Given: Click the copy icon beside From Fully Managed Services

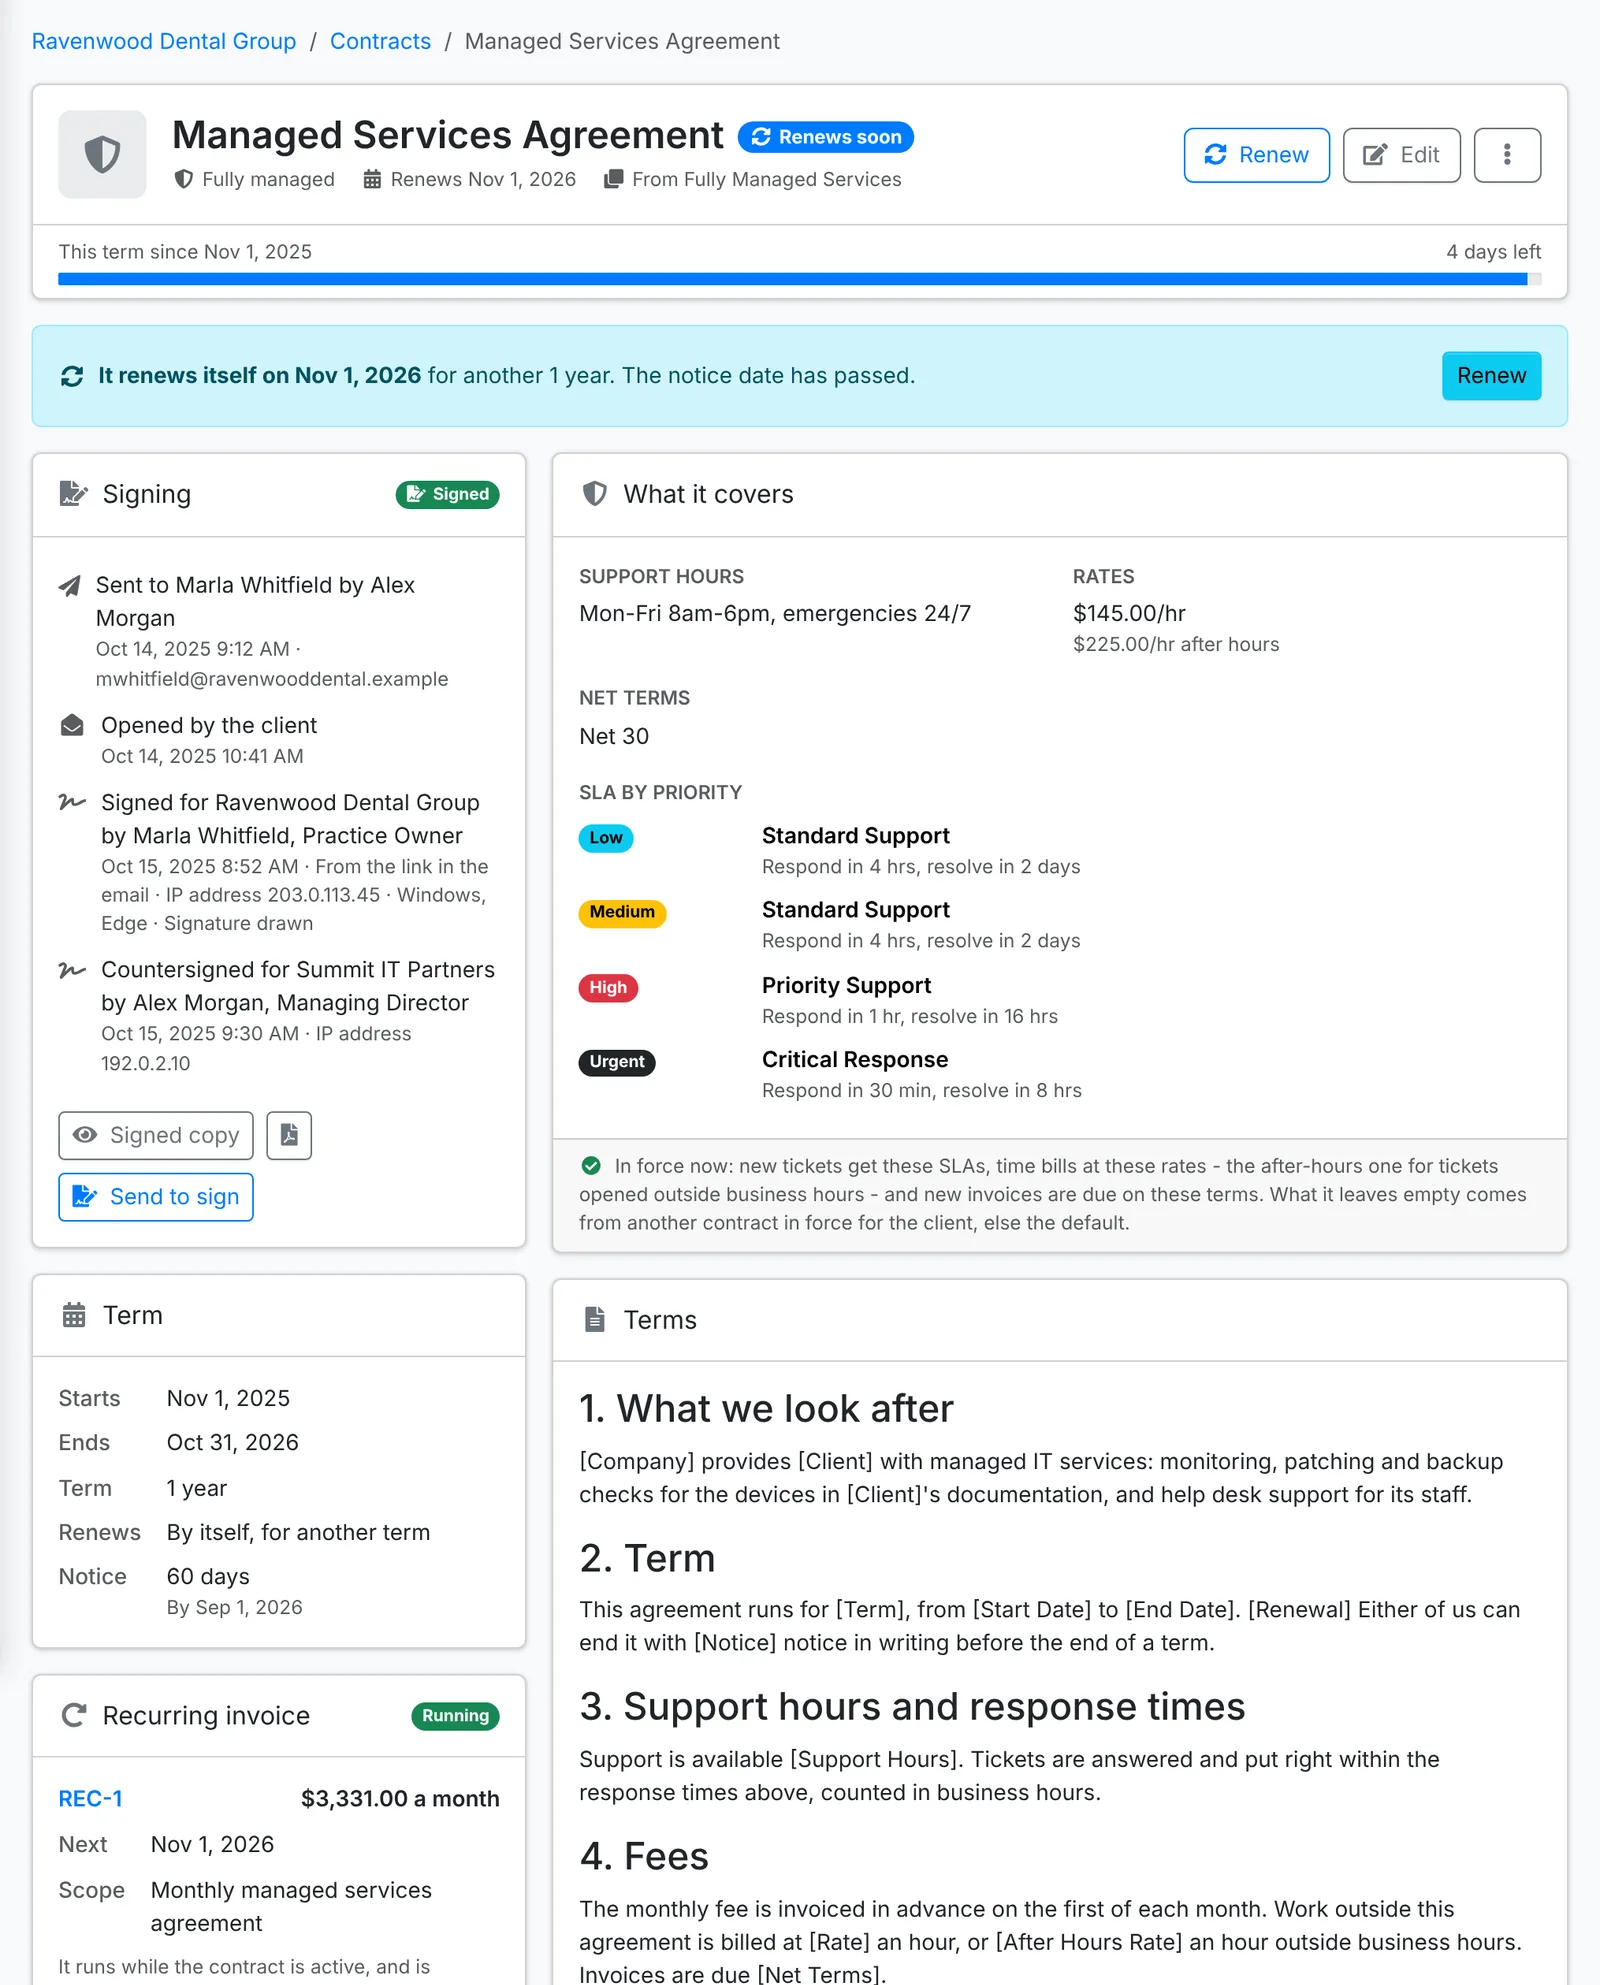Looking at the screenshot, I should [x=614, y=179].
